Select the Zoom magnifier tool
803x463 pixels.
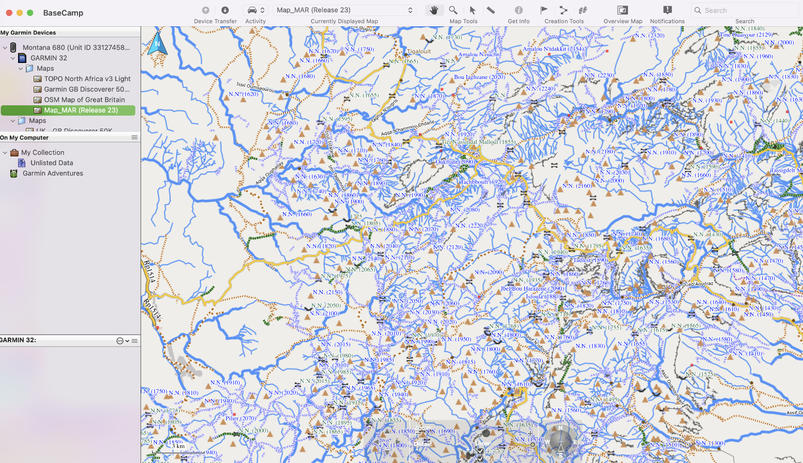[453, 10]
